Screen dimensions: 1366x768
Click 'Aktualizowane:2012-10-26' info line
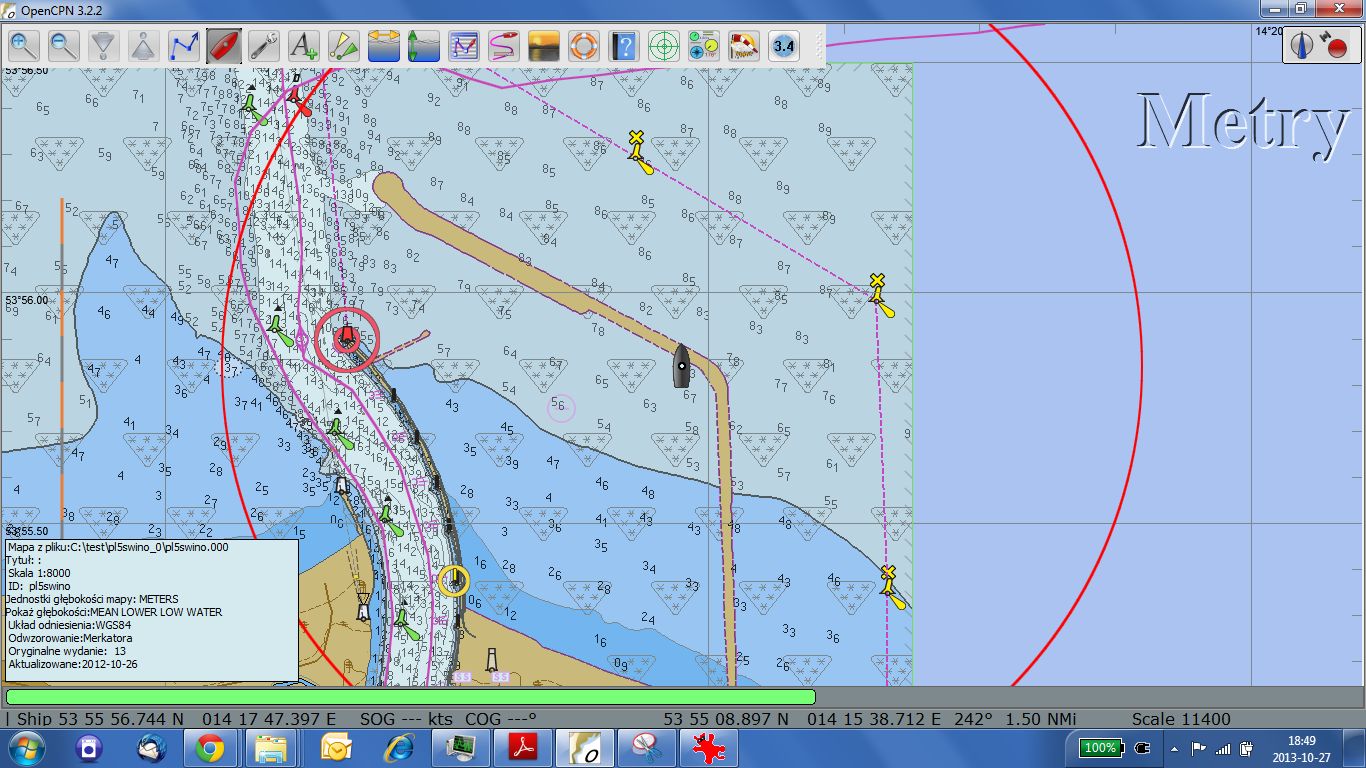pyautogui.click(x=73, y=663)
